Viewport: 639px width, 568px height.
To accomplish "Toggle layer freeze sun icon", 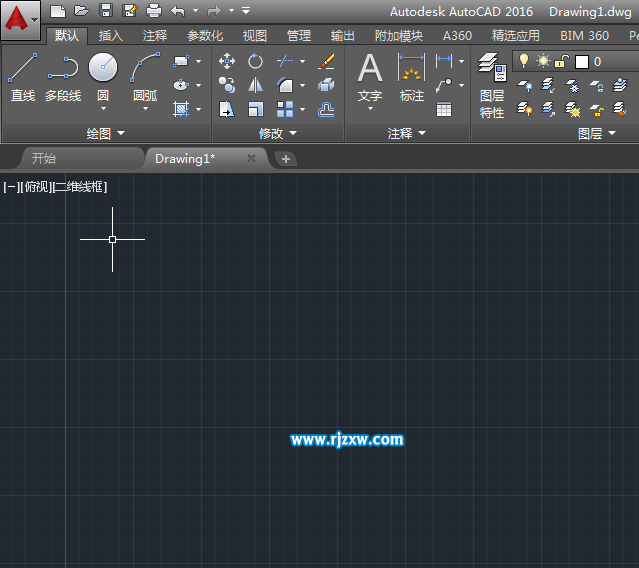I will pos(543,61).
